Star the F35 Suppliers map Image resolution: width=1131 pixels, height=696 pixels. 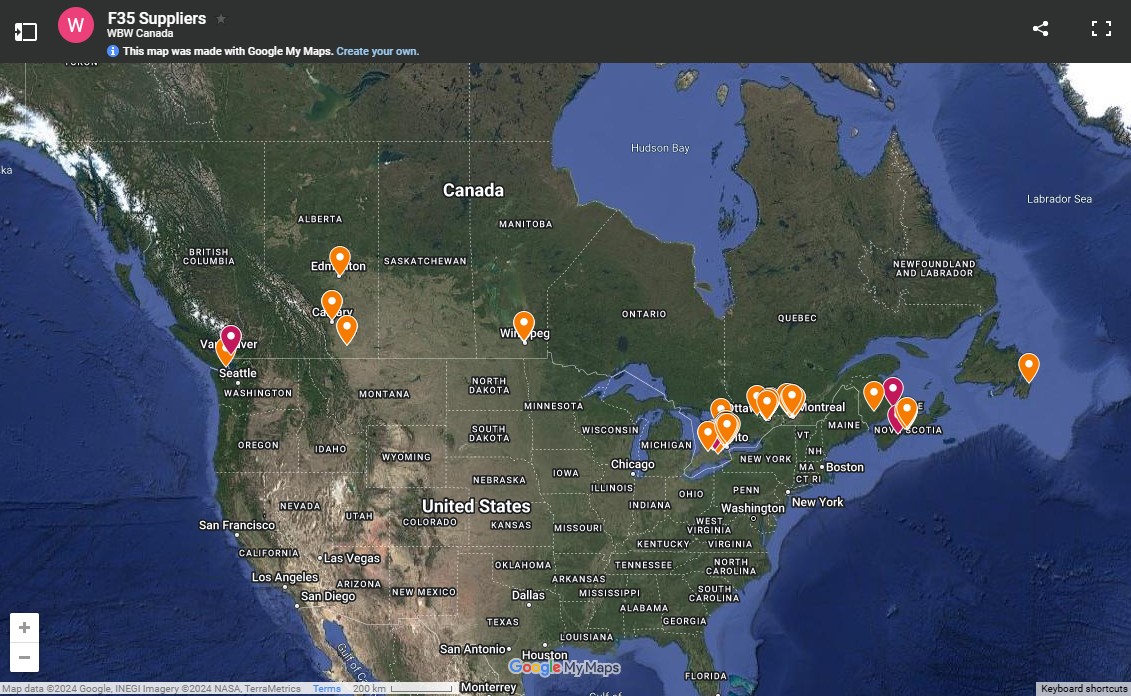click(221, 19)
